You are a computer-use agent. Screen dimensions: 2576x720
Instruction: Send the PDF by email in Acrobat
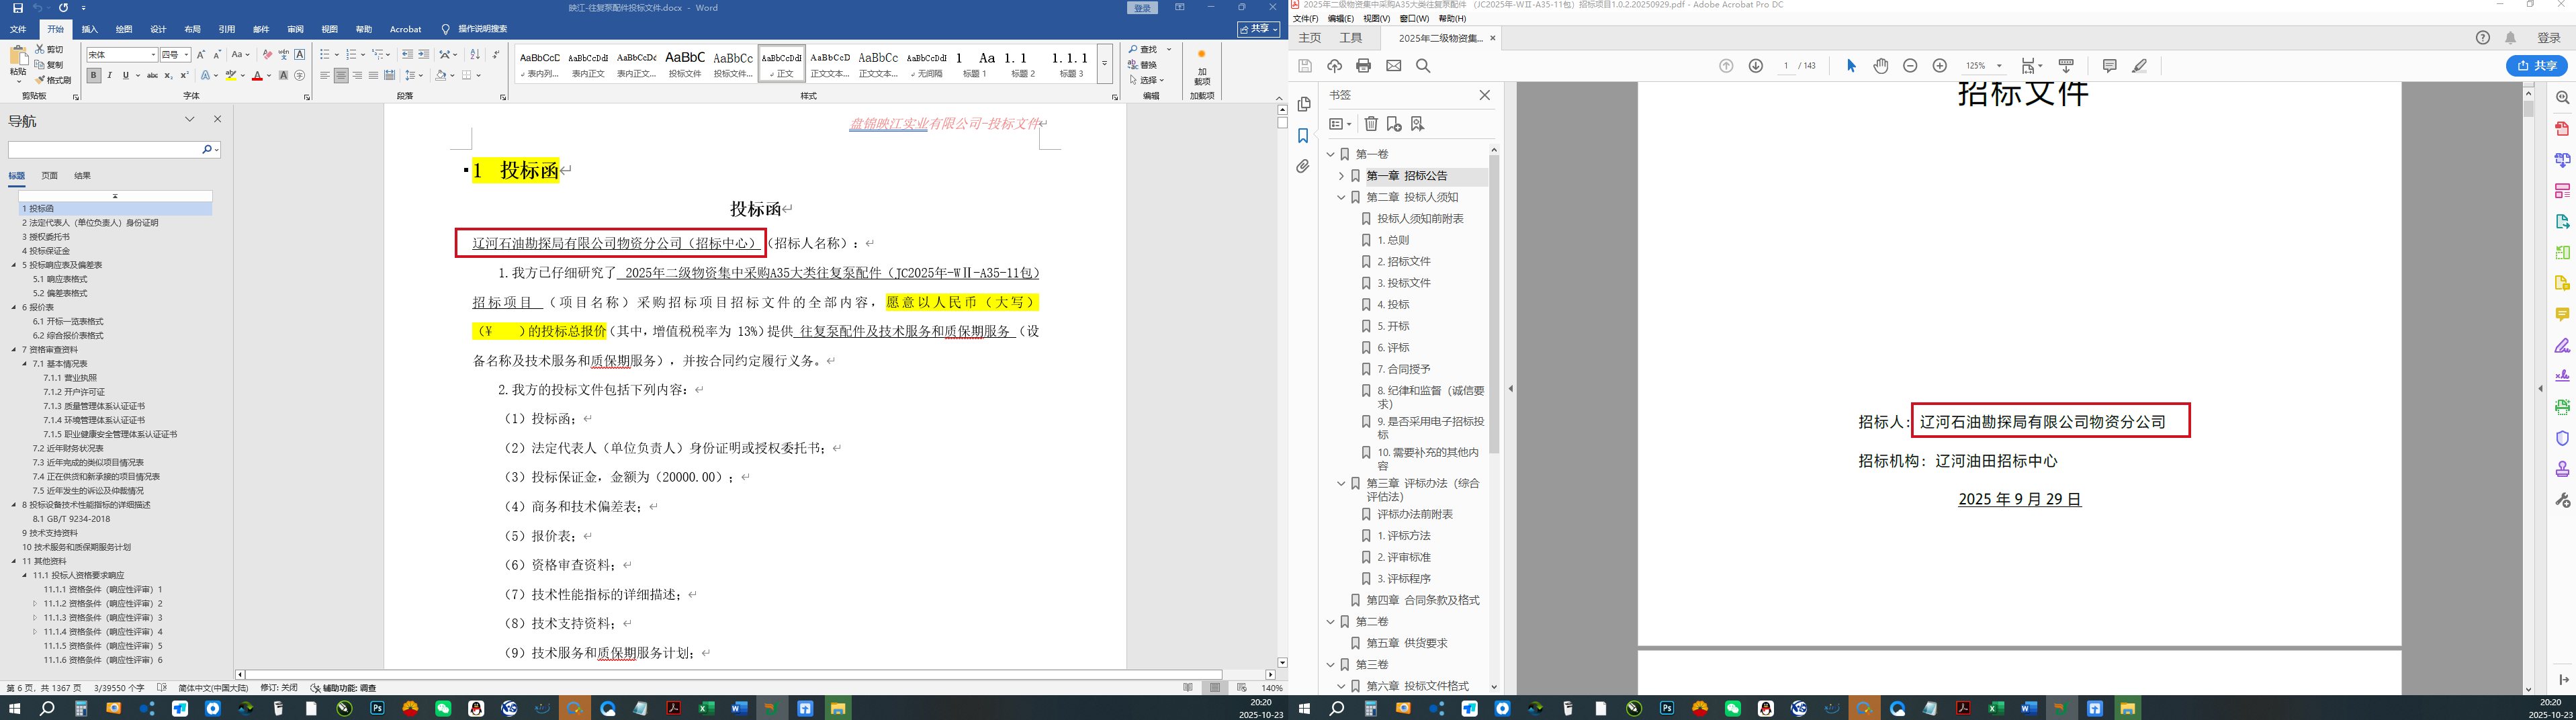[x=1394, y=66]
